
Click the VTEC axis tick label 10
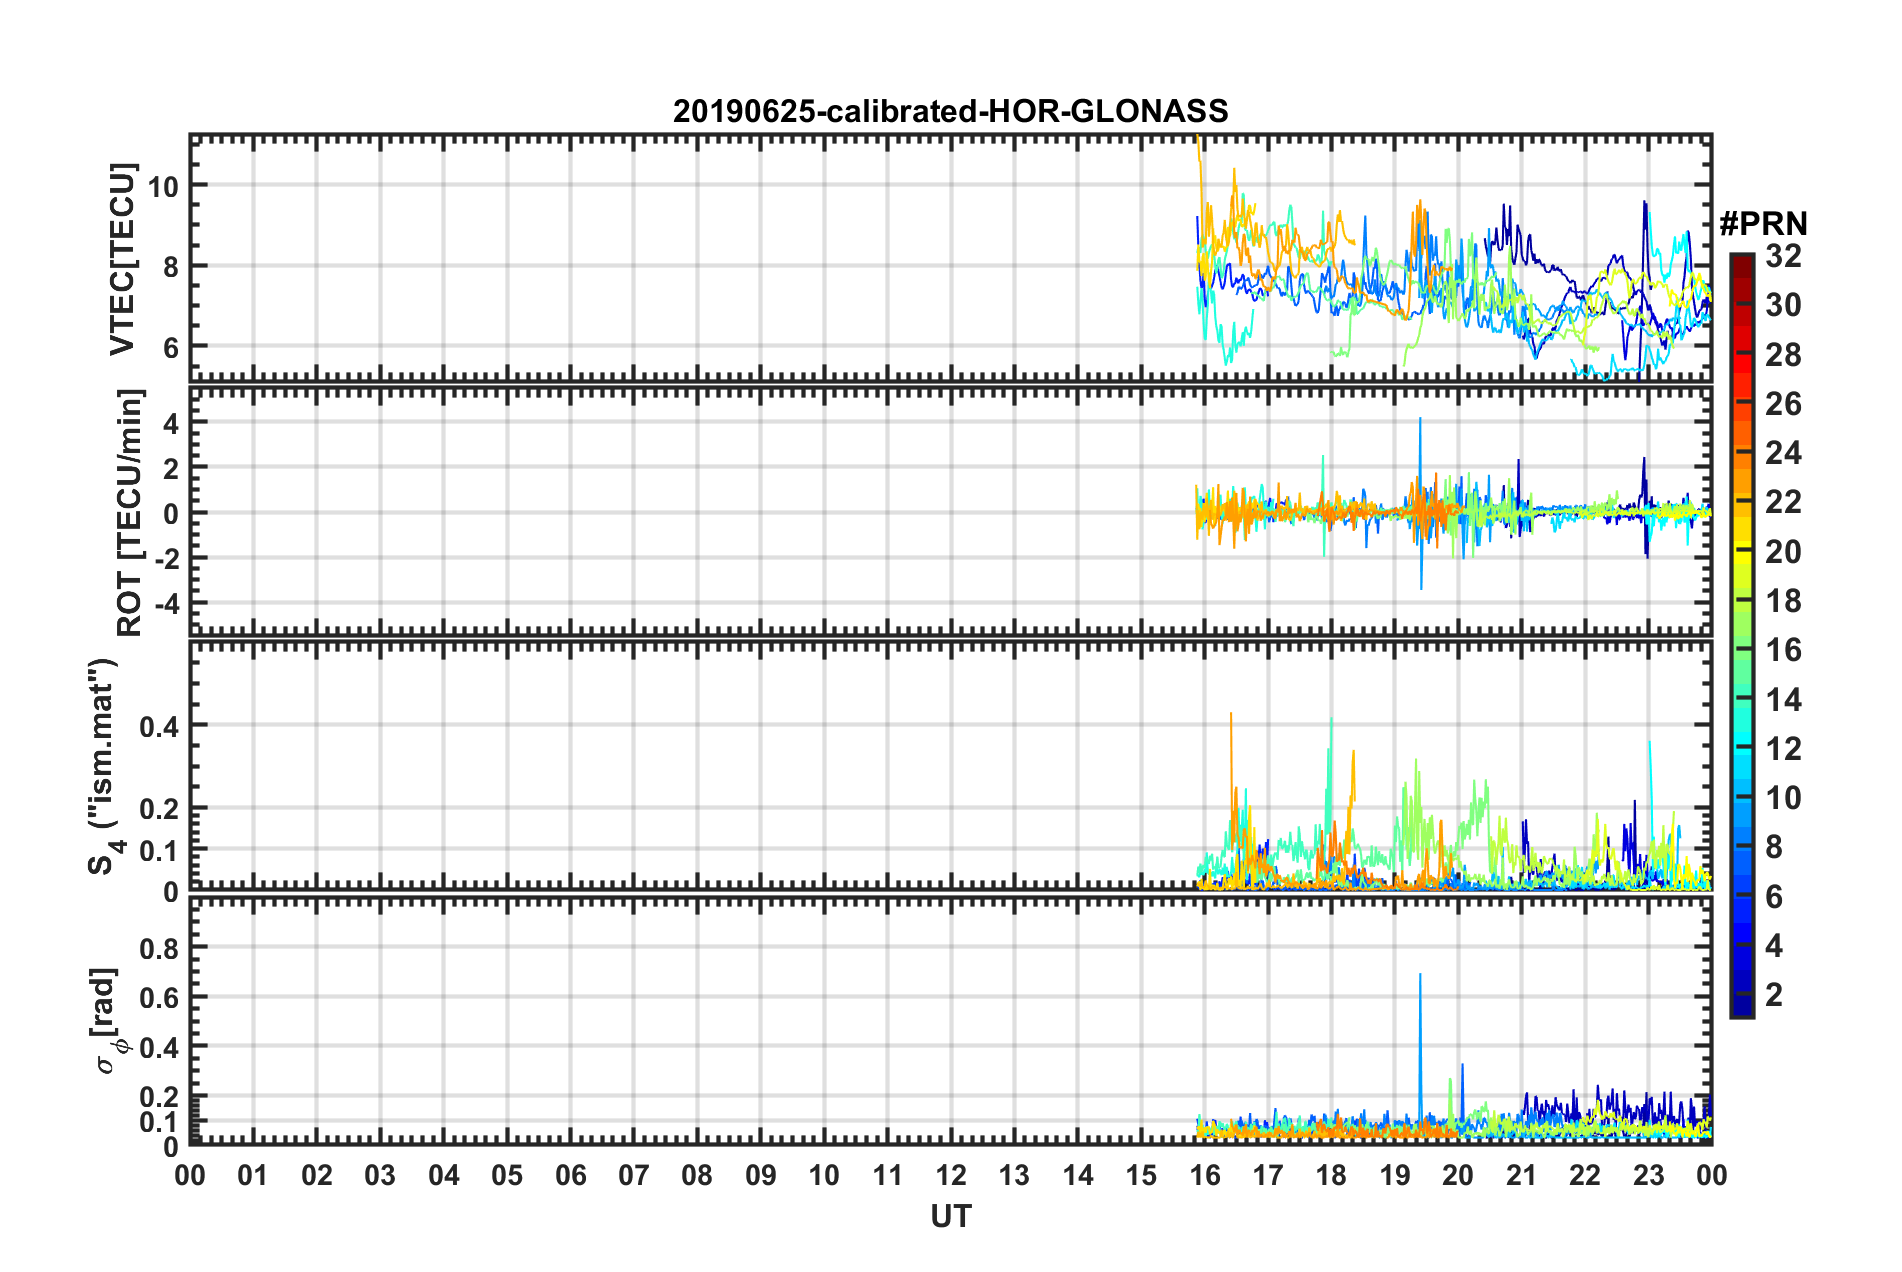coord(162,186)
